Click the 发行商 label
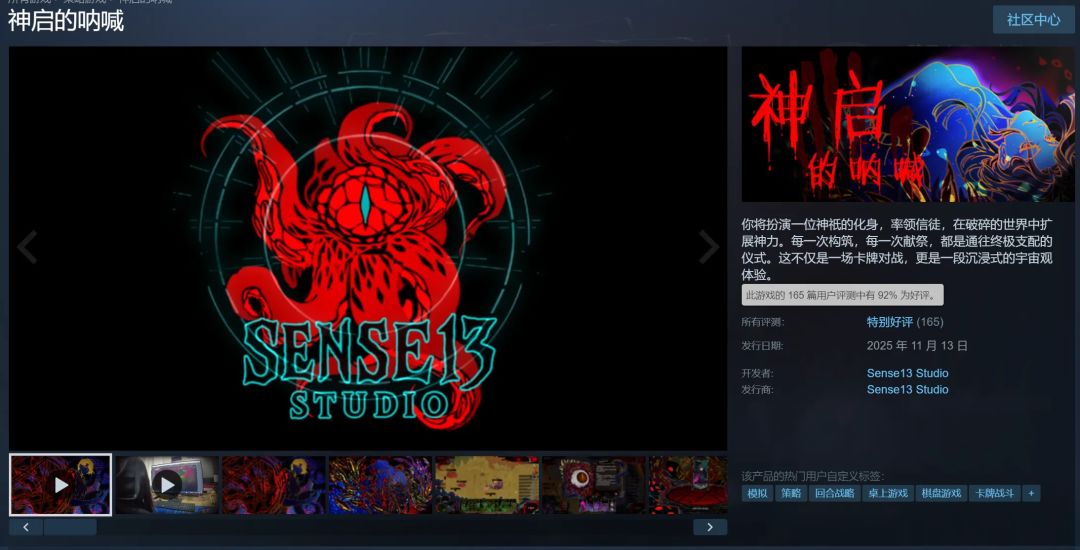Viewport: 1080px width, 550px height. click(x=758, y=390)
